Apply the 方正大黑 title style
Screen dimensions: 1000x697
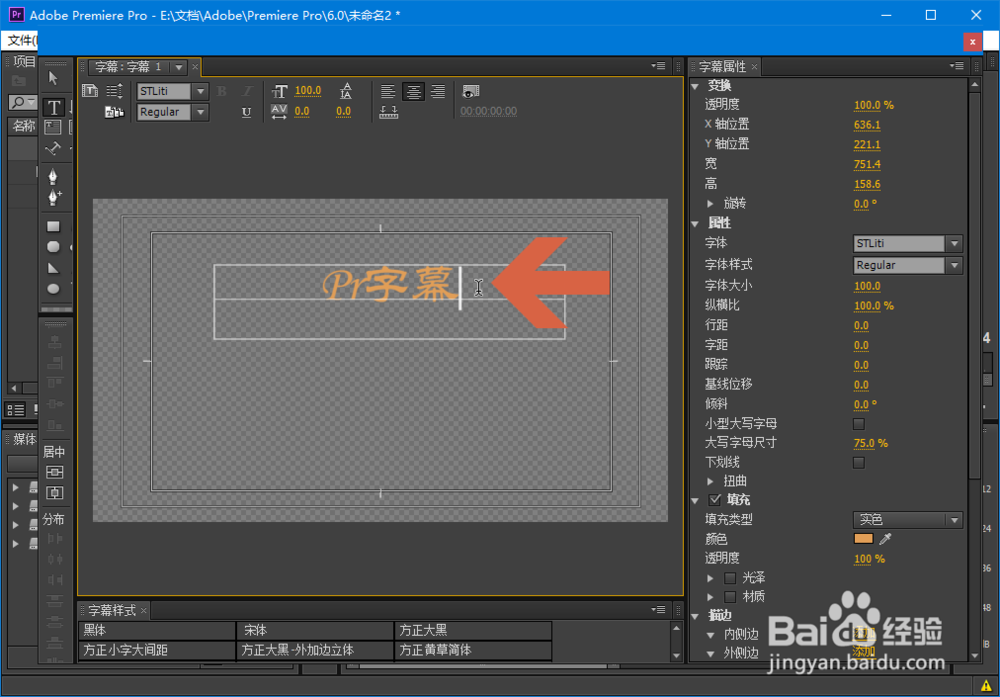click(x=473, y=630)
